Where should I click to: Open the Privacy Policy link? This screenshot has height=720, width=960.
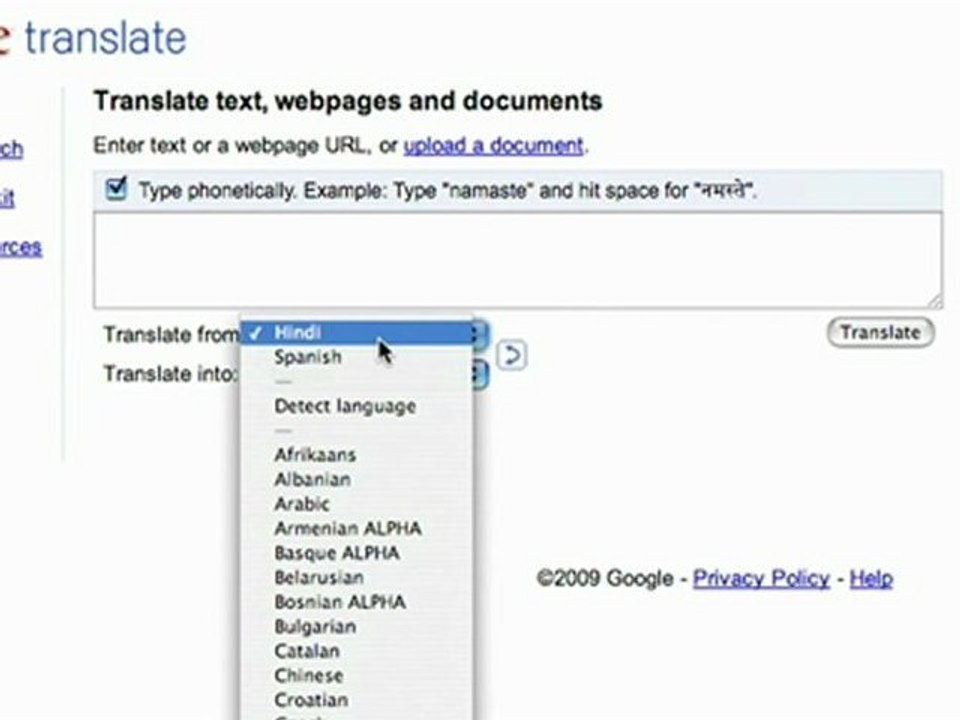tap(761, 578)
